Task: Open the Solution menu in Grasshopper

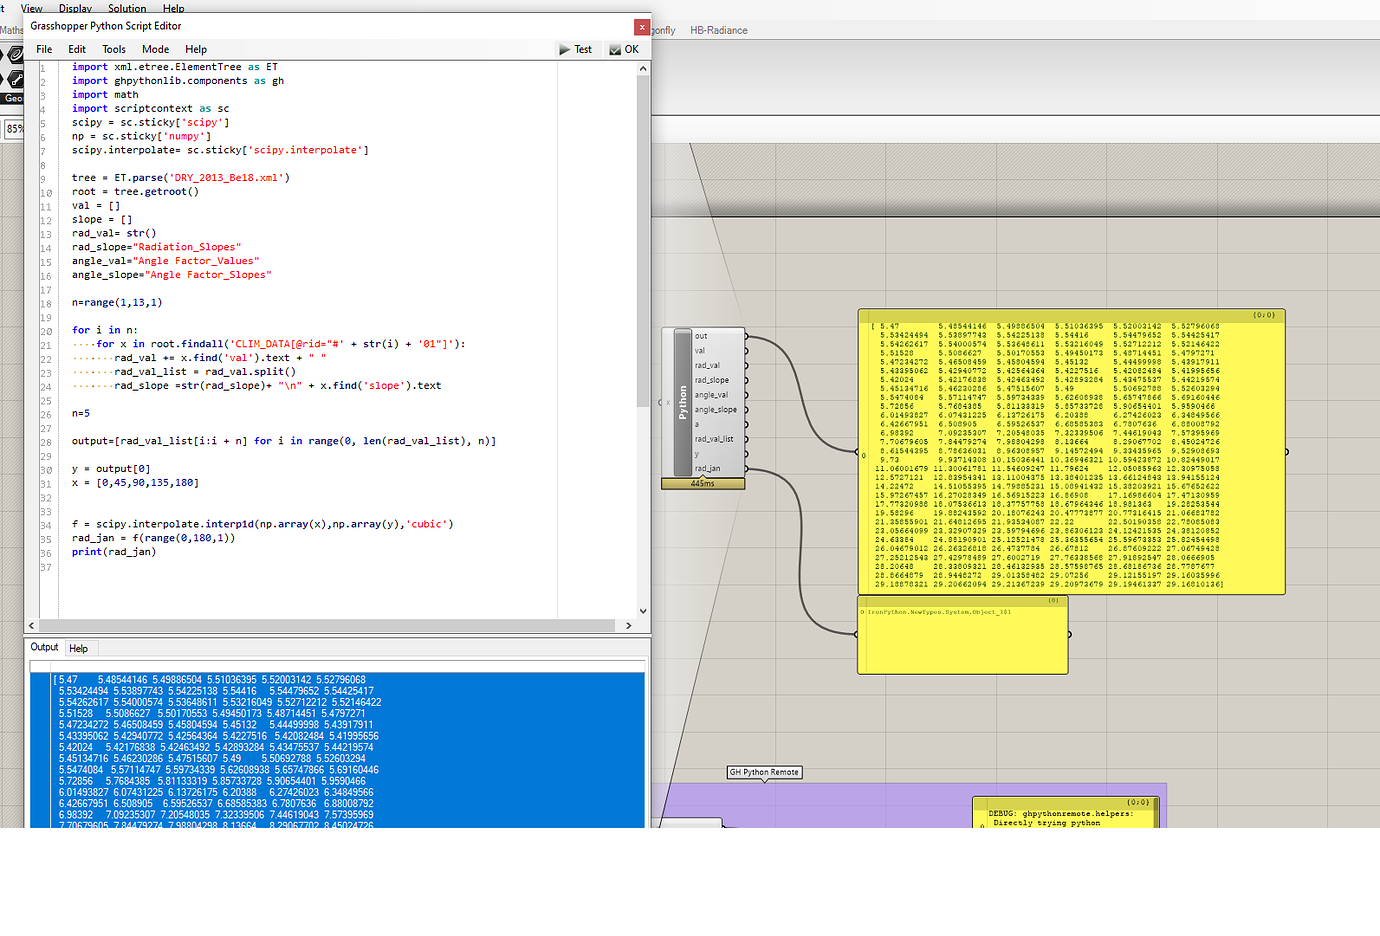Action: pyautogui.click(x=126, y=8)
